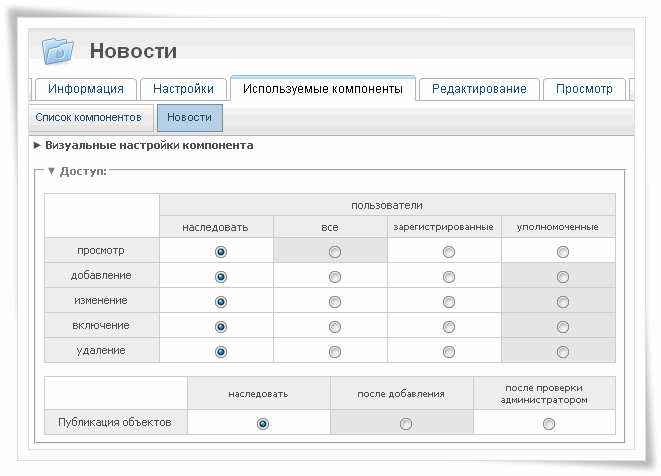The width and height of the screenshot is (661, 476).
Task: Select зарегистрированные for включение
Action: pos(449,327)
